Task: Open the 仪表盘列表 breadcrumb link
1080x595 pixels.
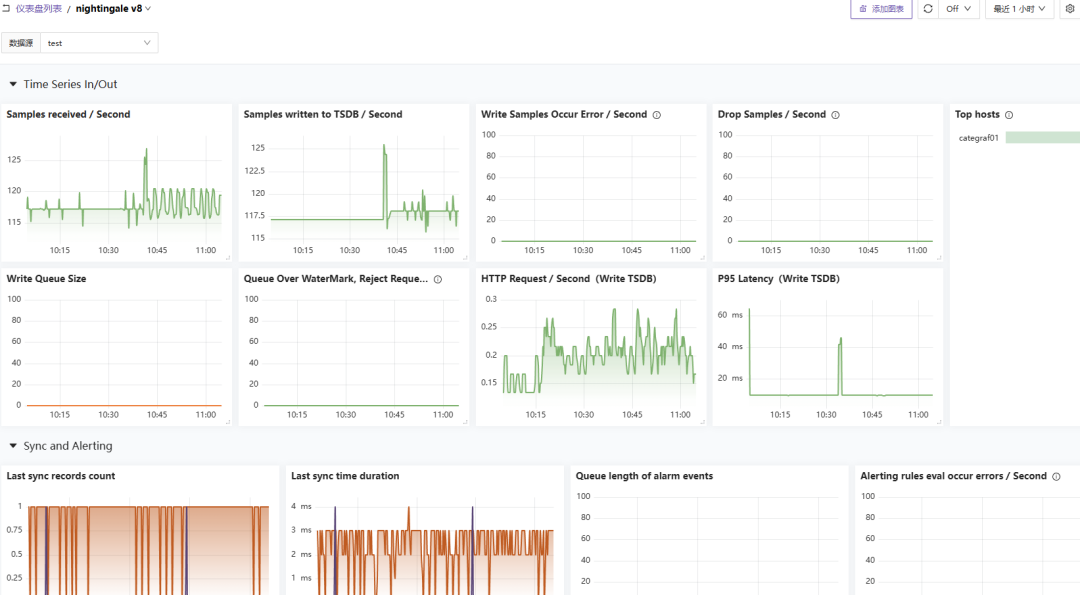Action: click(39, 8)
